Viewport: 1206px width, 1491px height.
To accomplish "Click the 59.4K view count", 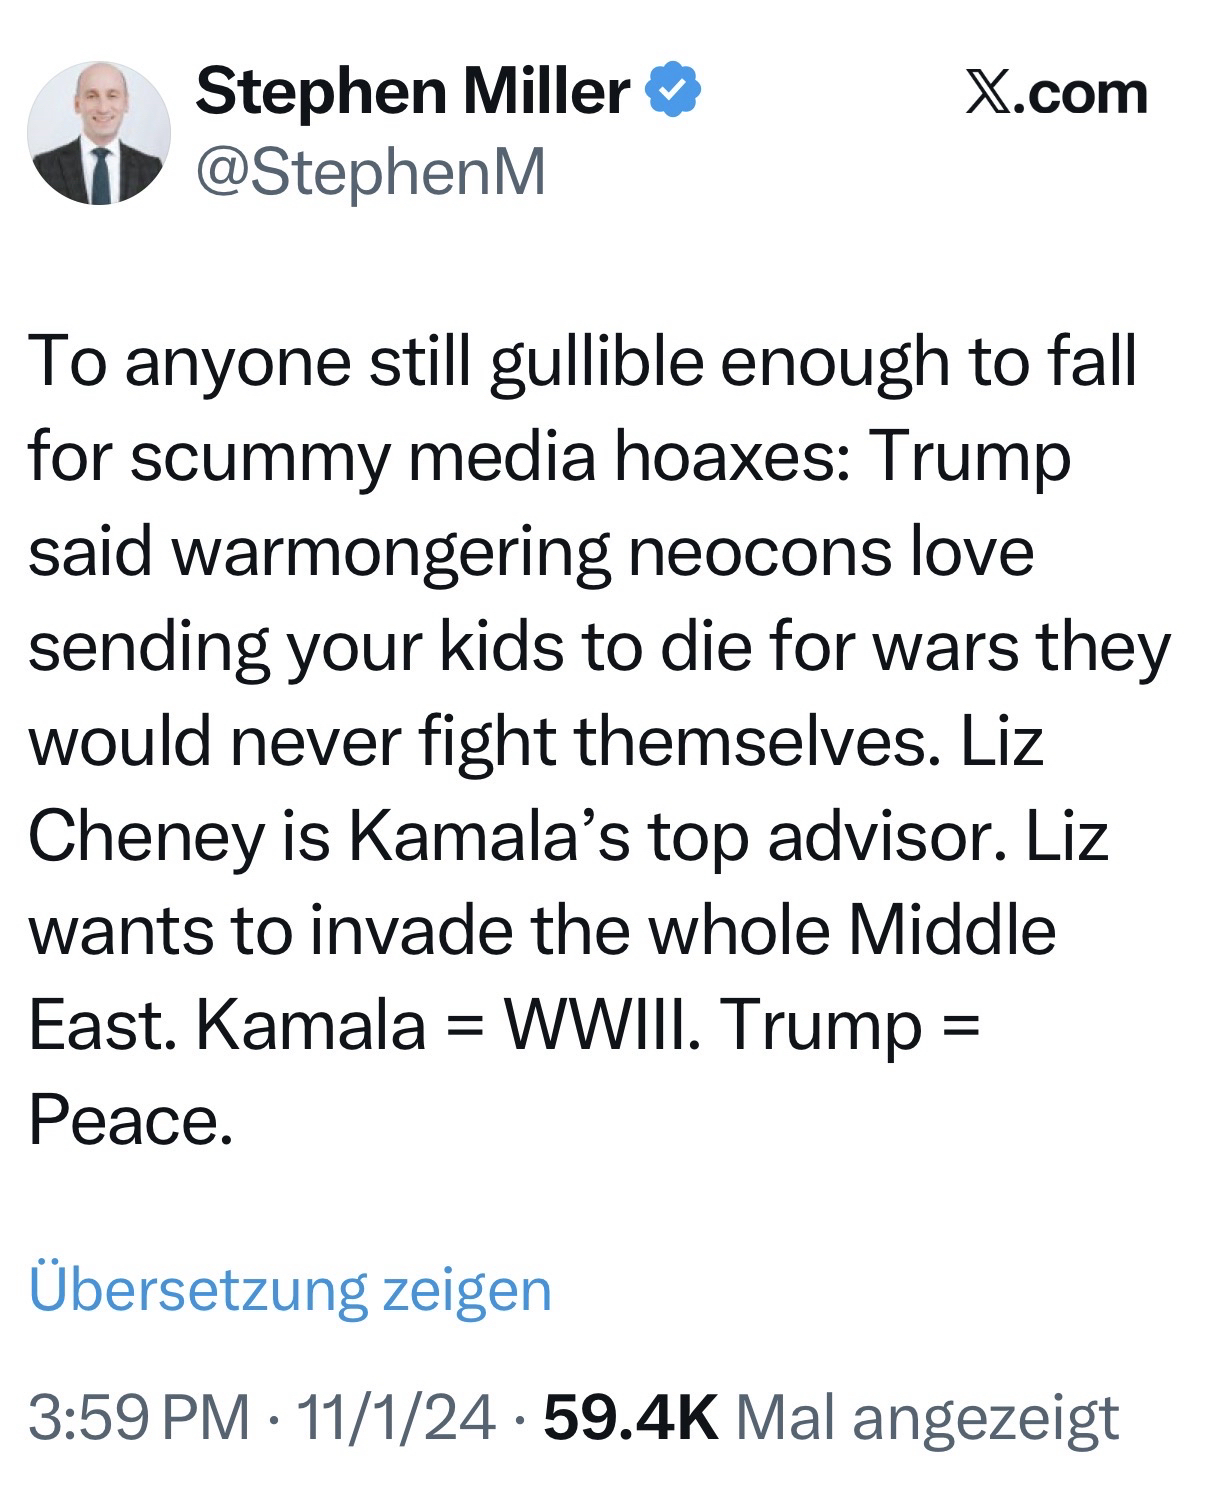I will pyautogui.click(x=630, y=1417).
